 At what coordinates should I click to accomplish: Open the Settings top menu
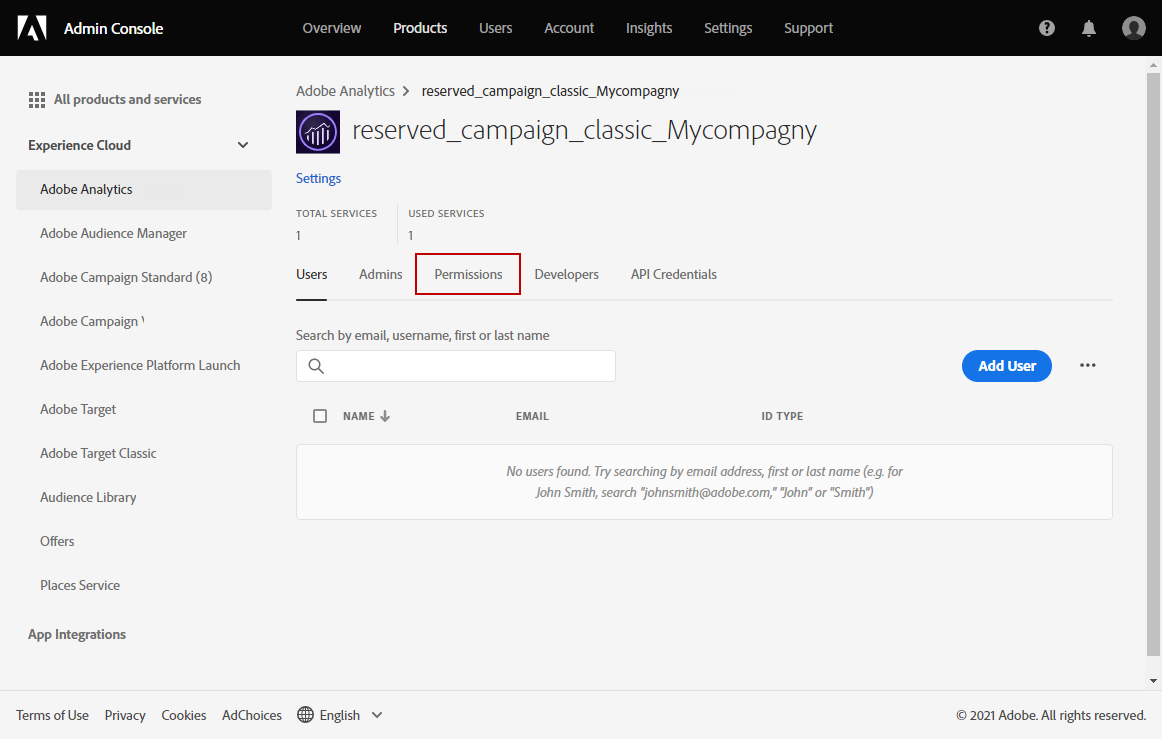coord(728,28)
